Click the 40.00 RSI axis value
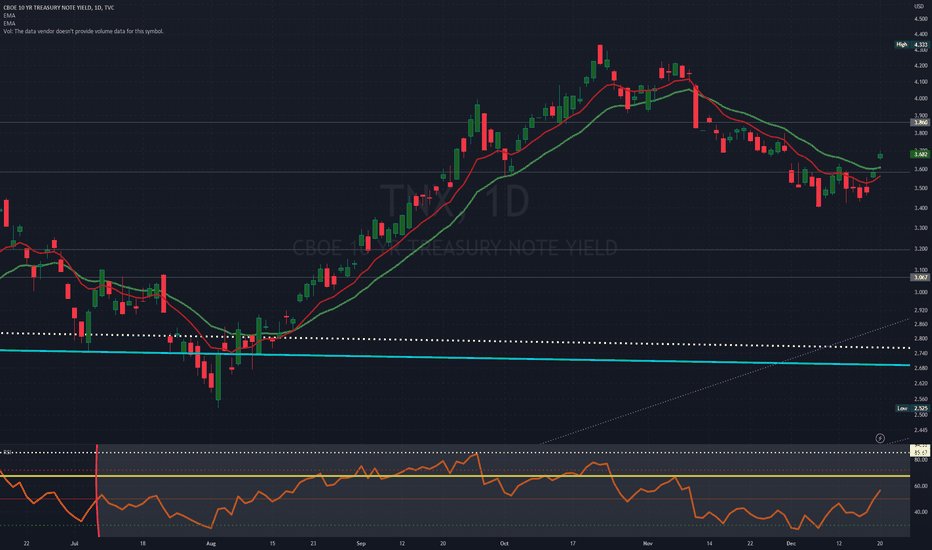Viewport: 932px width, 550px height. (x=921, y=512)
